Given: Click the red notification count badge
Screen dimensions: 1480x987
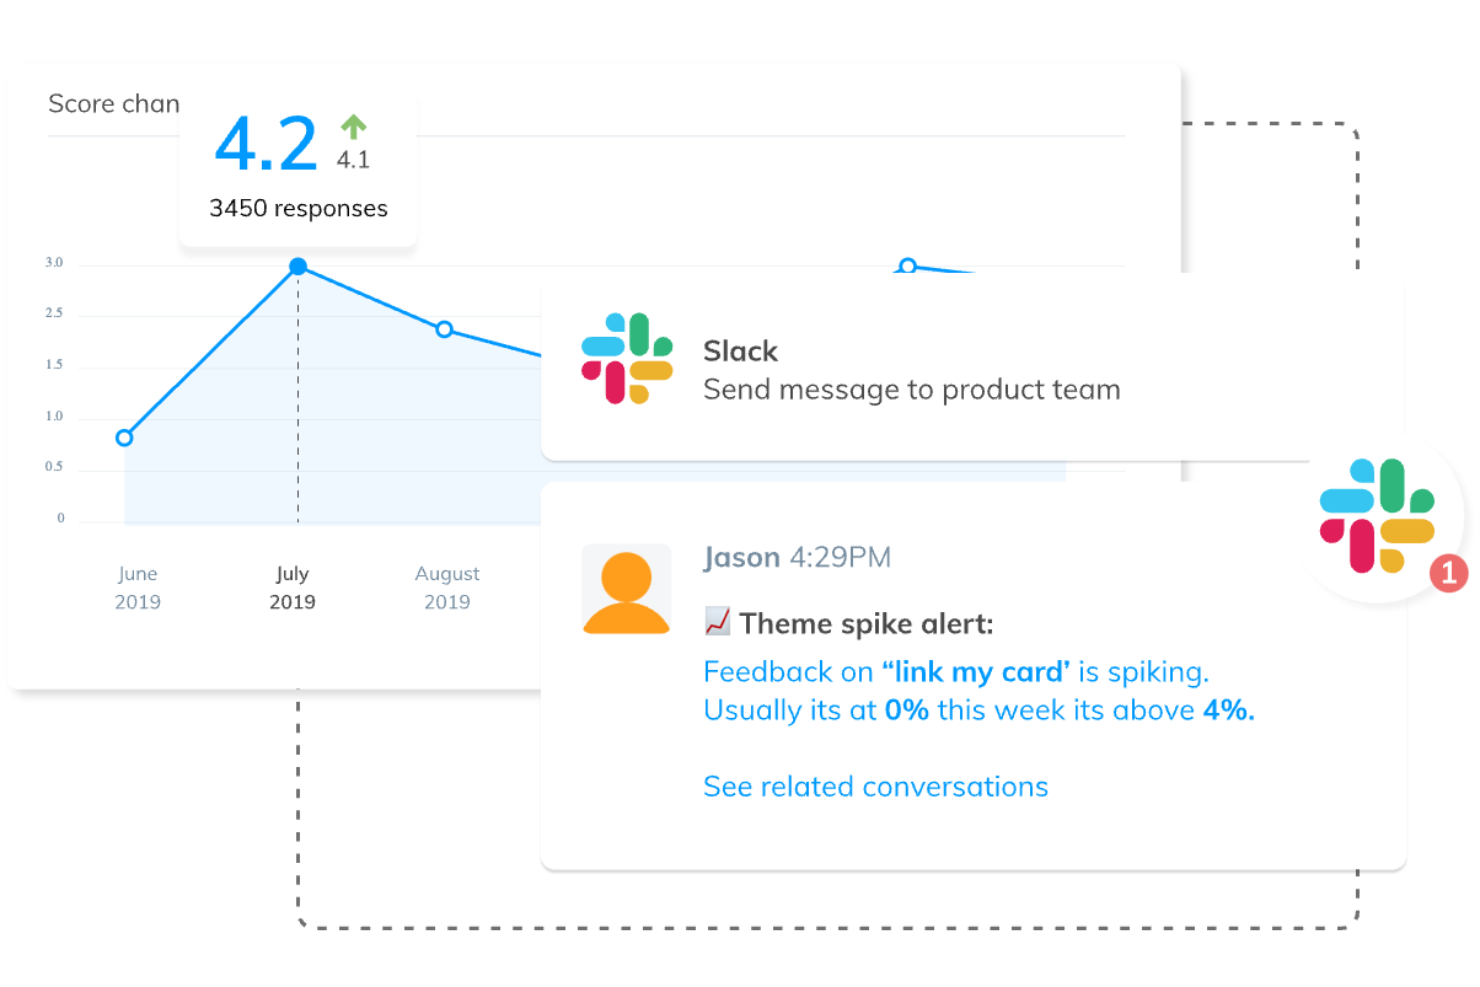Looking at the screenshot, I should pos(1448,573).
